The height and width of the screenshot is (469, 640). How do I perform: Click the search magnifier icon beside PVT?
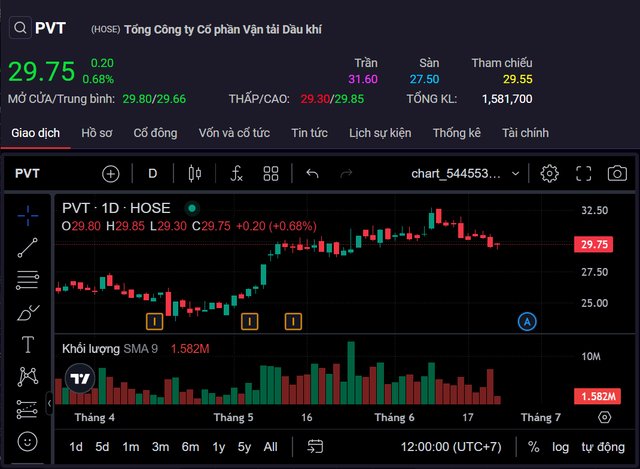(x=19, y=29)
